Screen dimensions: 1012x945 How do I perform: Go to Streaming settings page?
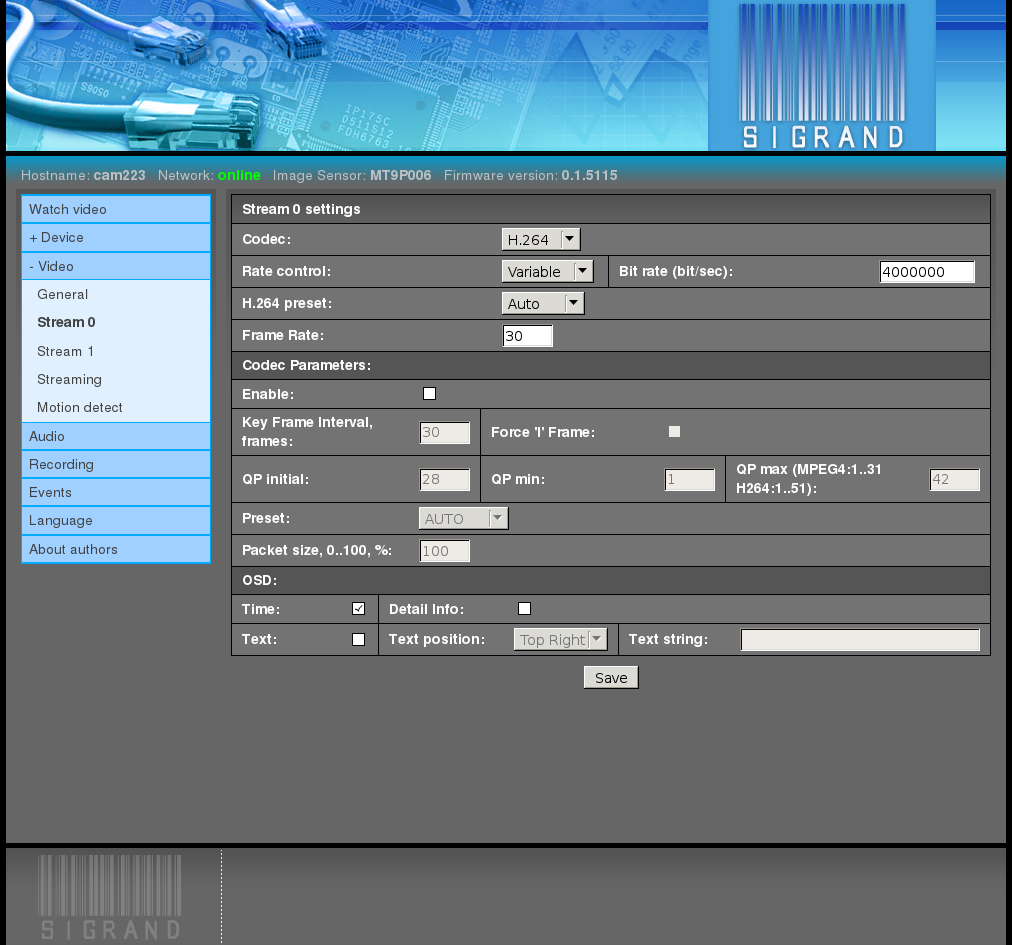(69, 380)
